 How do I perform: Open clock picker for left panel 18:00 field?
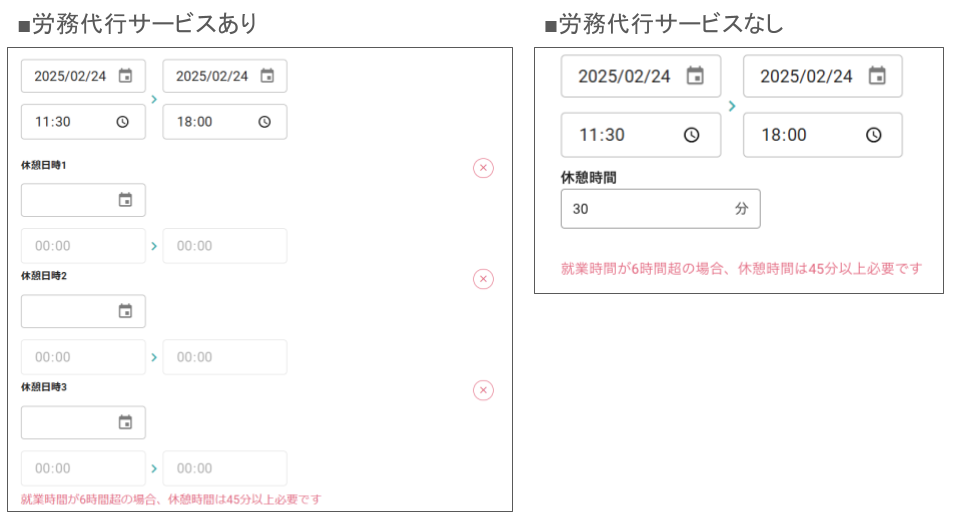pyautogui.click(x=265, y=122)
